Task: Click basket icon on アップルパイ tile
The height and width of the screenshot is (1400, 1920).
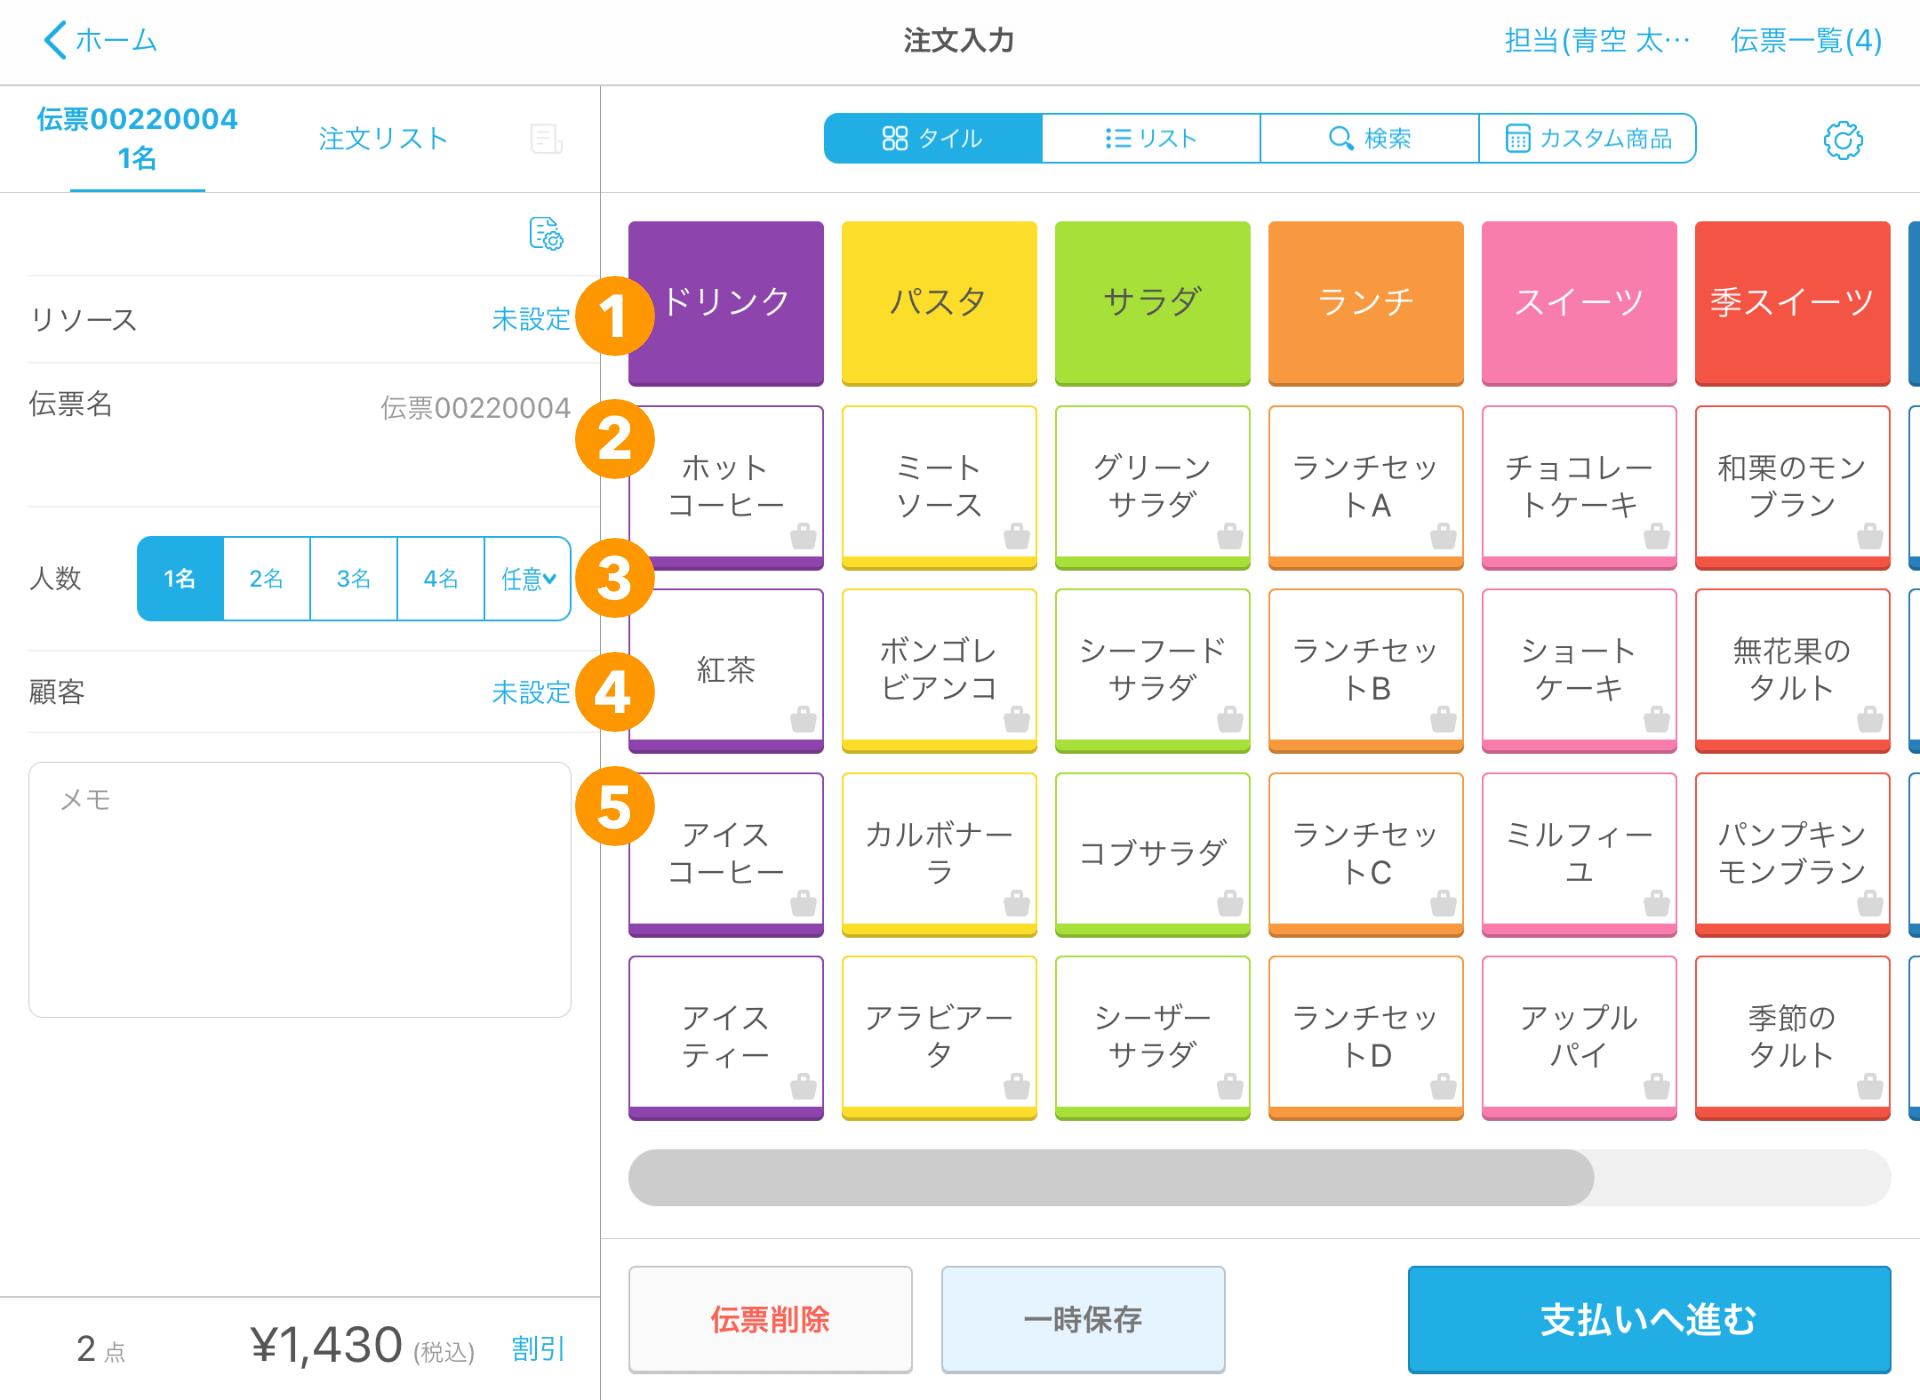Action: (1656, 1086)
